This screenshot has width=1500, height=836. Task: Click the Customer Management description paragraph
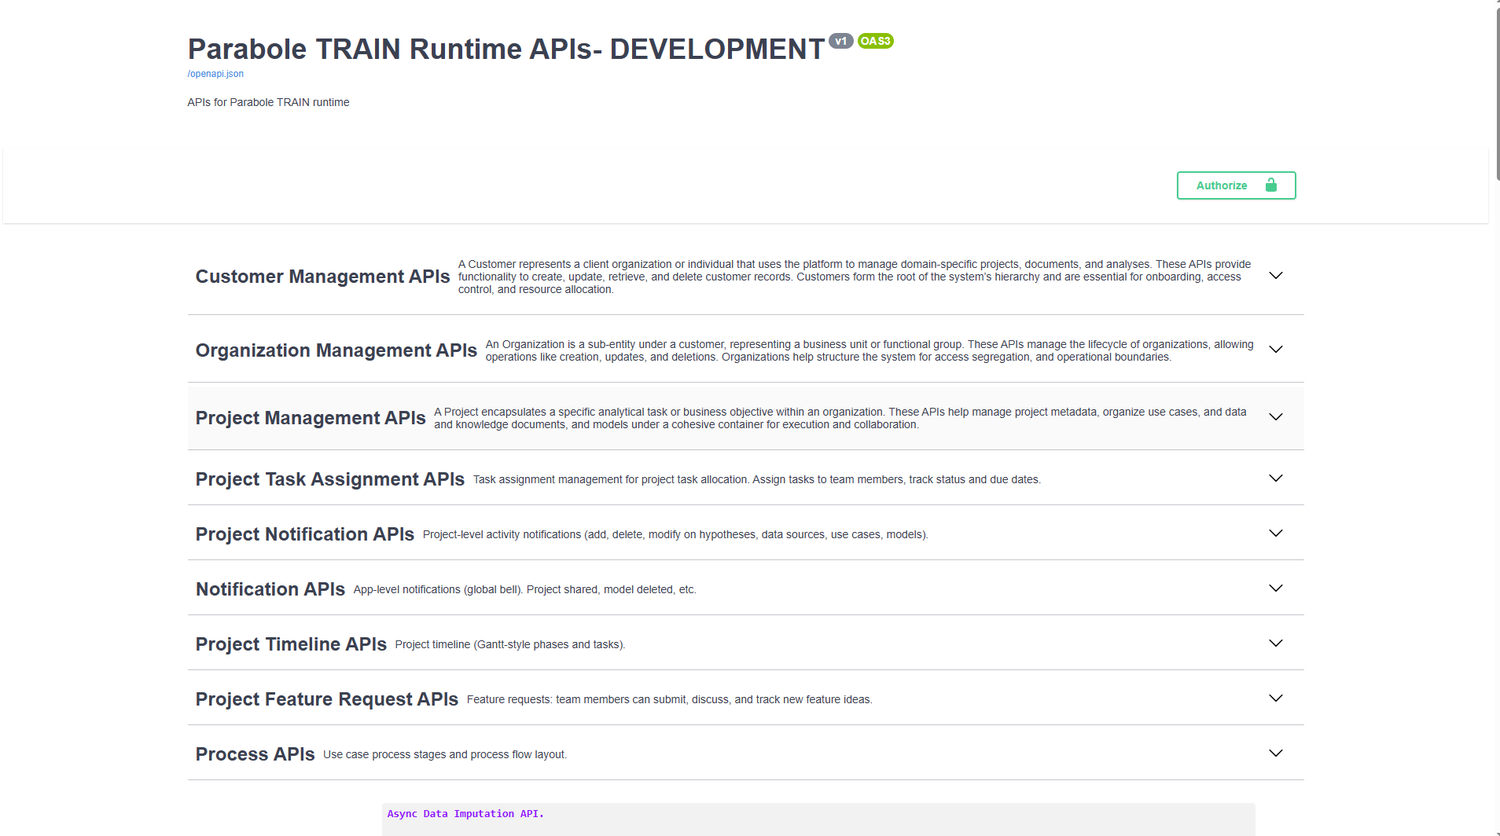(x=855, y=277)
